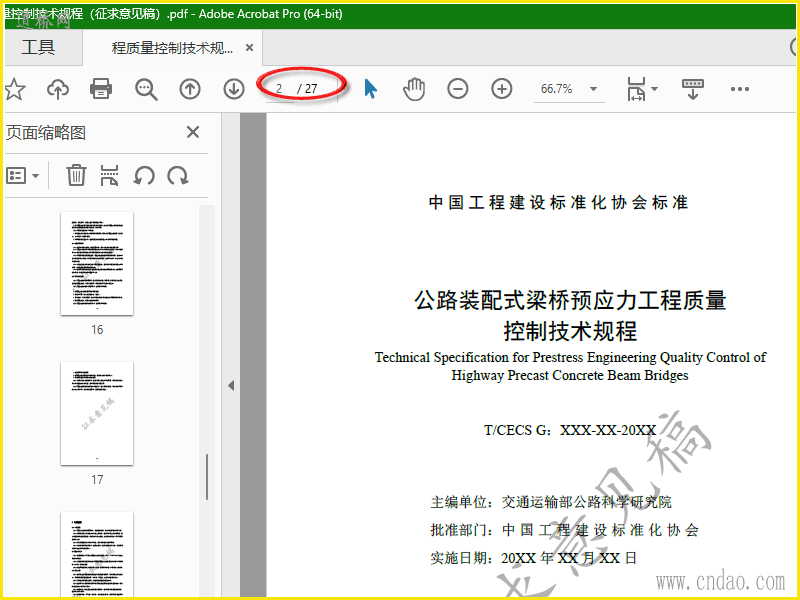Go to next page with down arrow

coord(234,89)
